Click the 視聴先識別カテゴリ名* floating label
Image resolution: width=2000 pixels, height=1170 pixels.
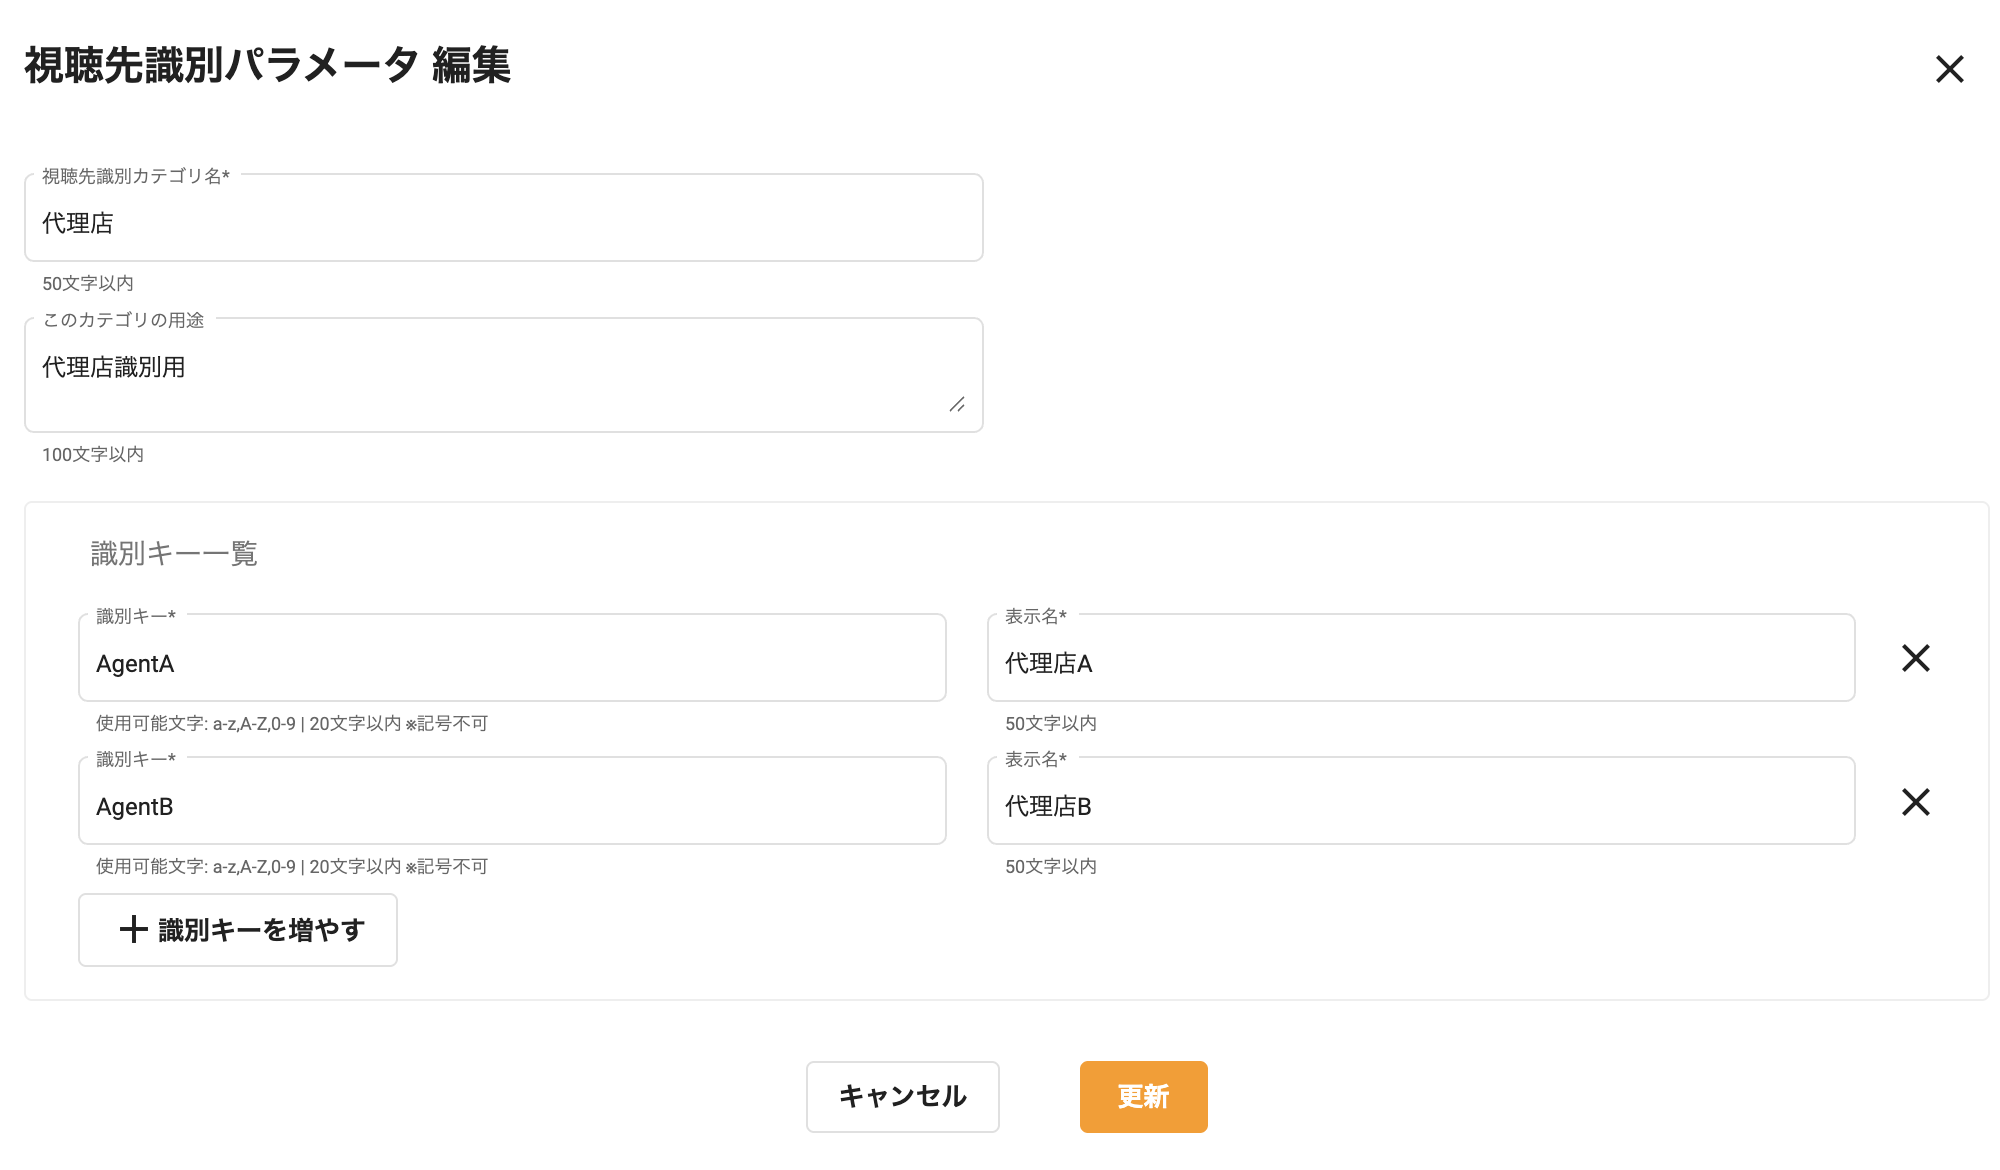(136, 176)
